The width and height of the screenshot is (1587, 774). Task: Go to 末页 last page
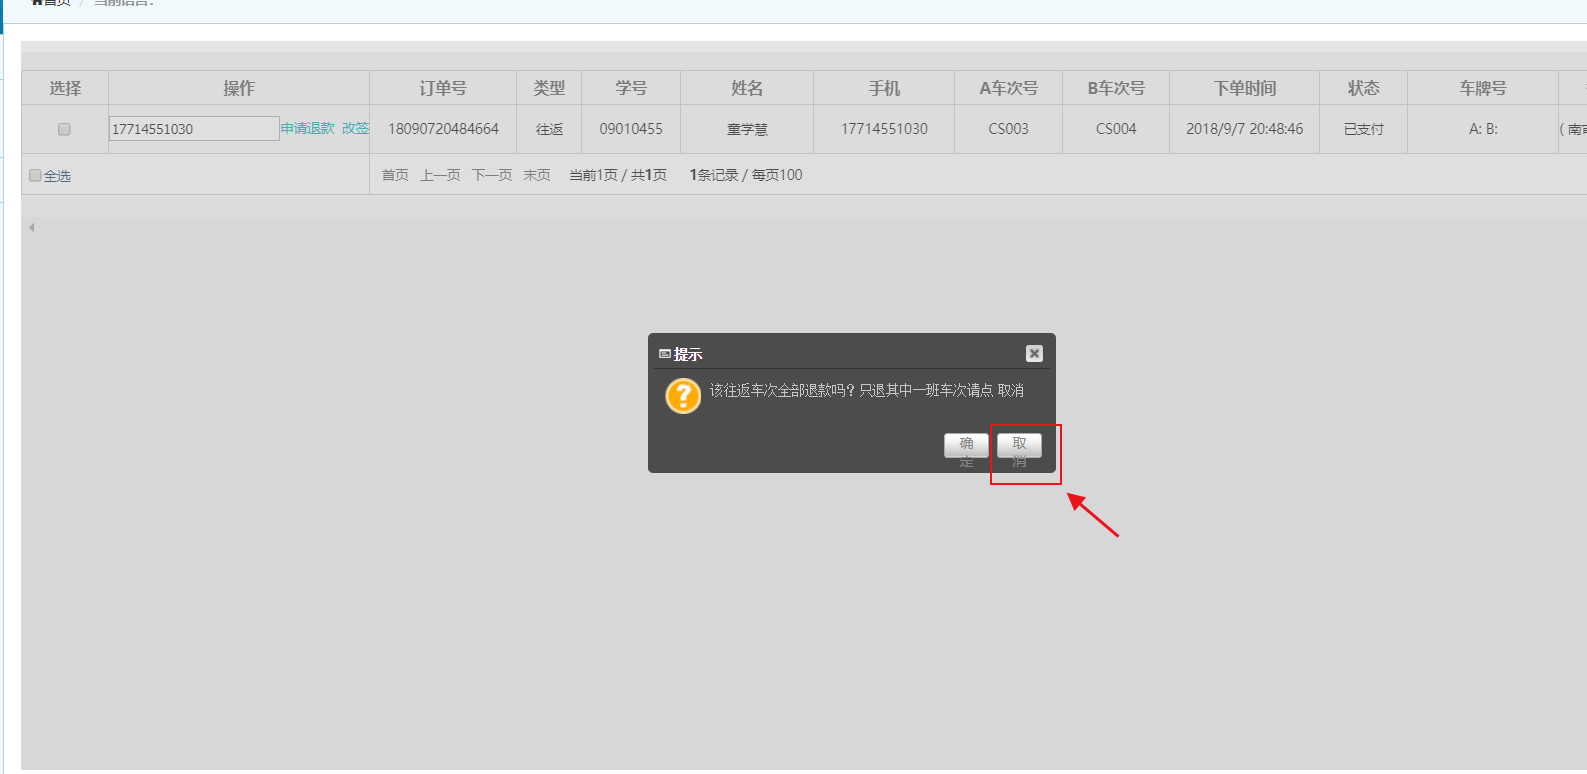point(537,175)
